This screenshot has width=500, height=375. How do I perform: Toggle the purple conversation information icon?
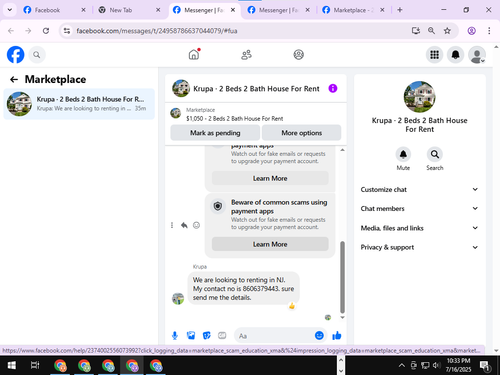coord(333,88)
